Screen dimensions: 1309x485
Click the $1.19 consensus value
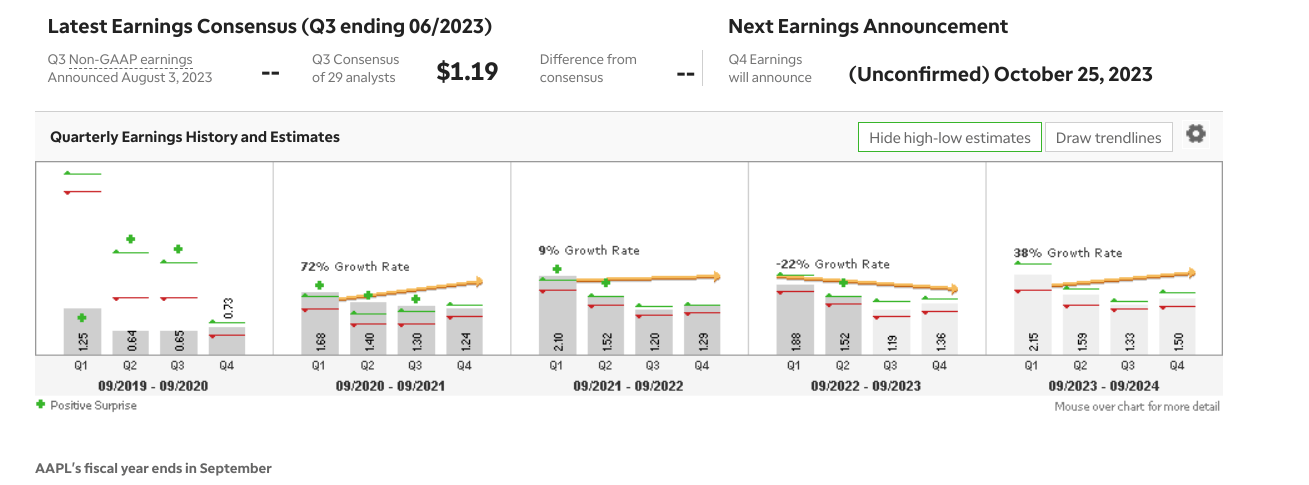(x=468, y=72)
